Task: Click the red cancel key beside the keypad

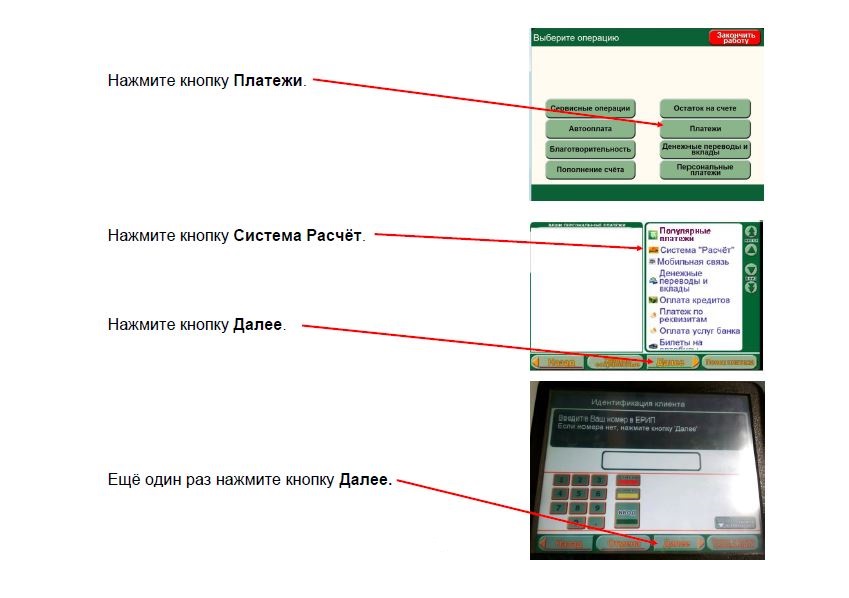Action: [628, 480]
